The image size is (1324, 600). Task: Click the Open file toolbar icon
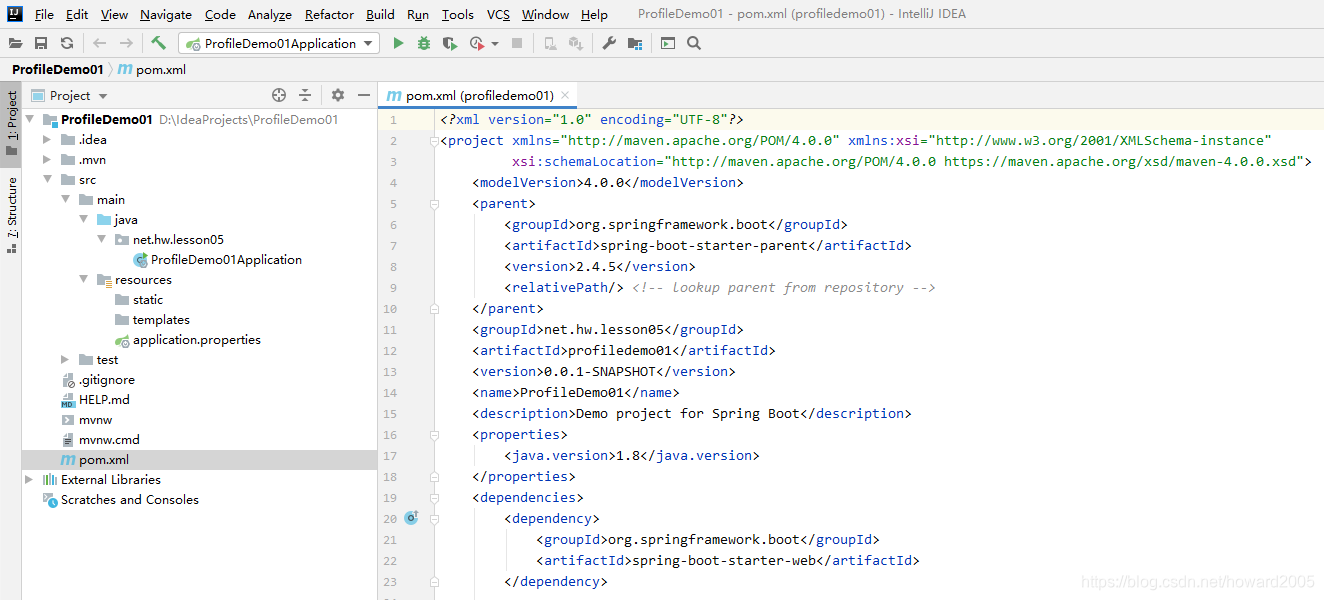(x=15, y=43)
